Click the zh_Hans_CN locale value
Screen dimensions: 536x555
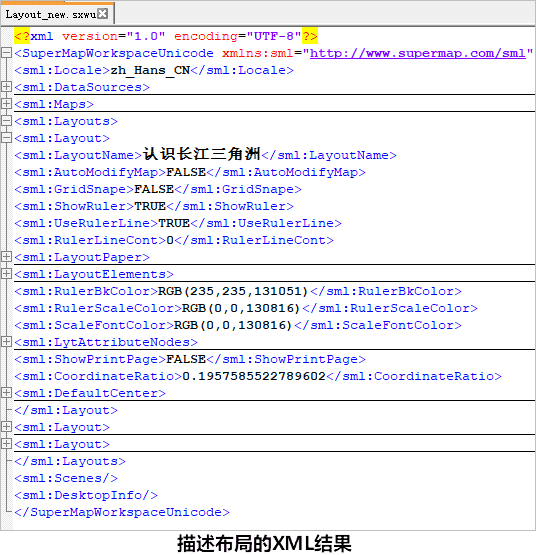150,70
